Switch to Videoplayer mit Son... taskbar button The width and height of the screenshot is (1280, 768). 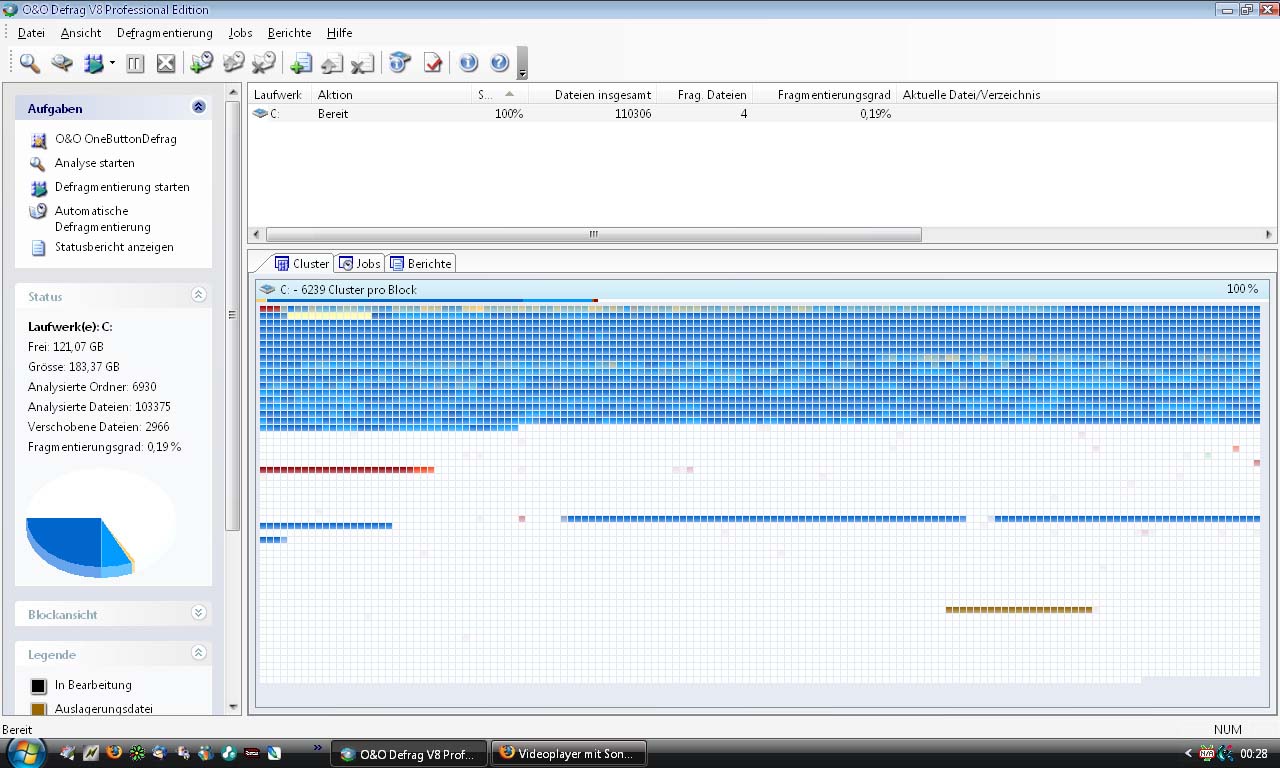click(x=569, y=754)
